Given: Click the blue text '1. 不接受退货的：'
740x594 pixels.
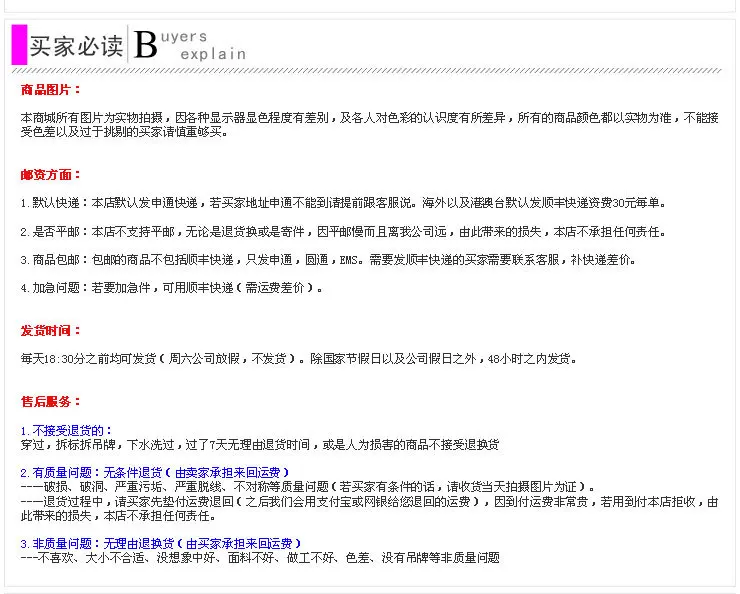Looking at the screenshot, I should click(67, 430).
